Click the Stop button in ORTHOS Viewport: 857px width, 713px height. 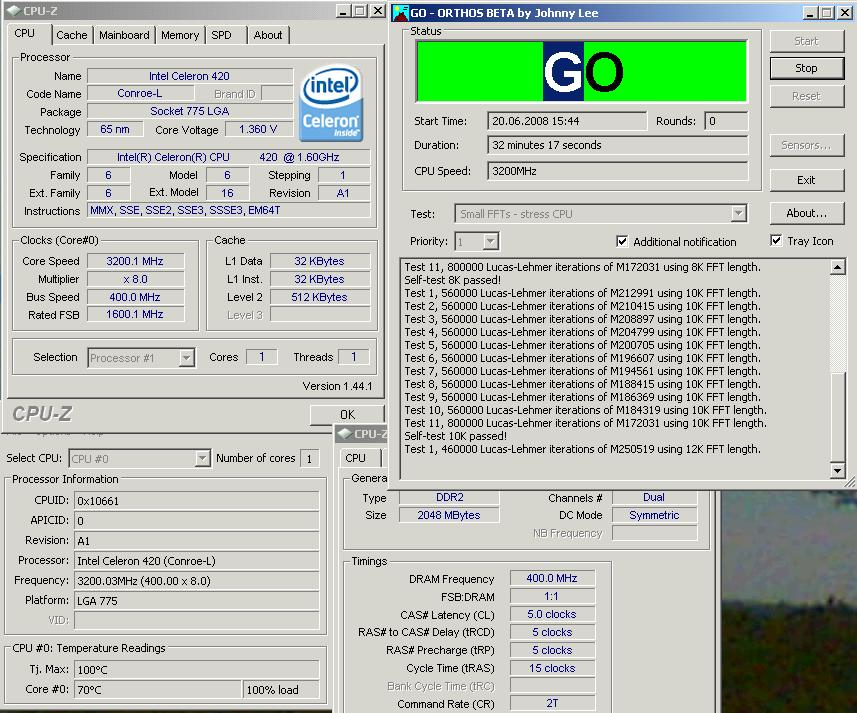coord(806,68)
